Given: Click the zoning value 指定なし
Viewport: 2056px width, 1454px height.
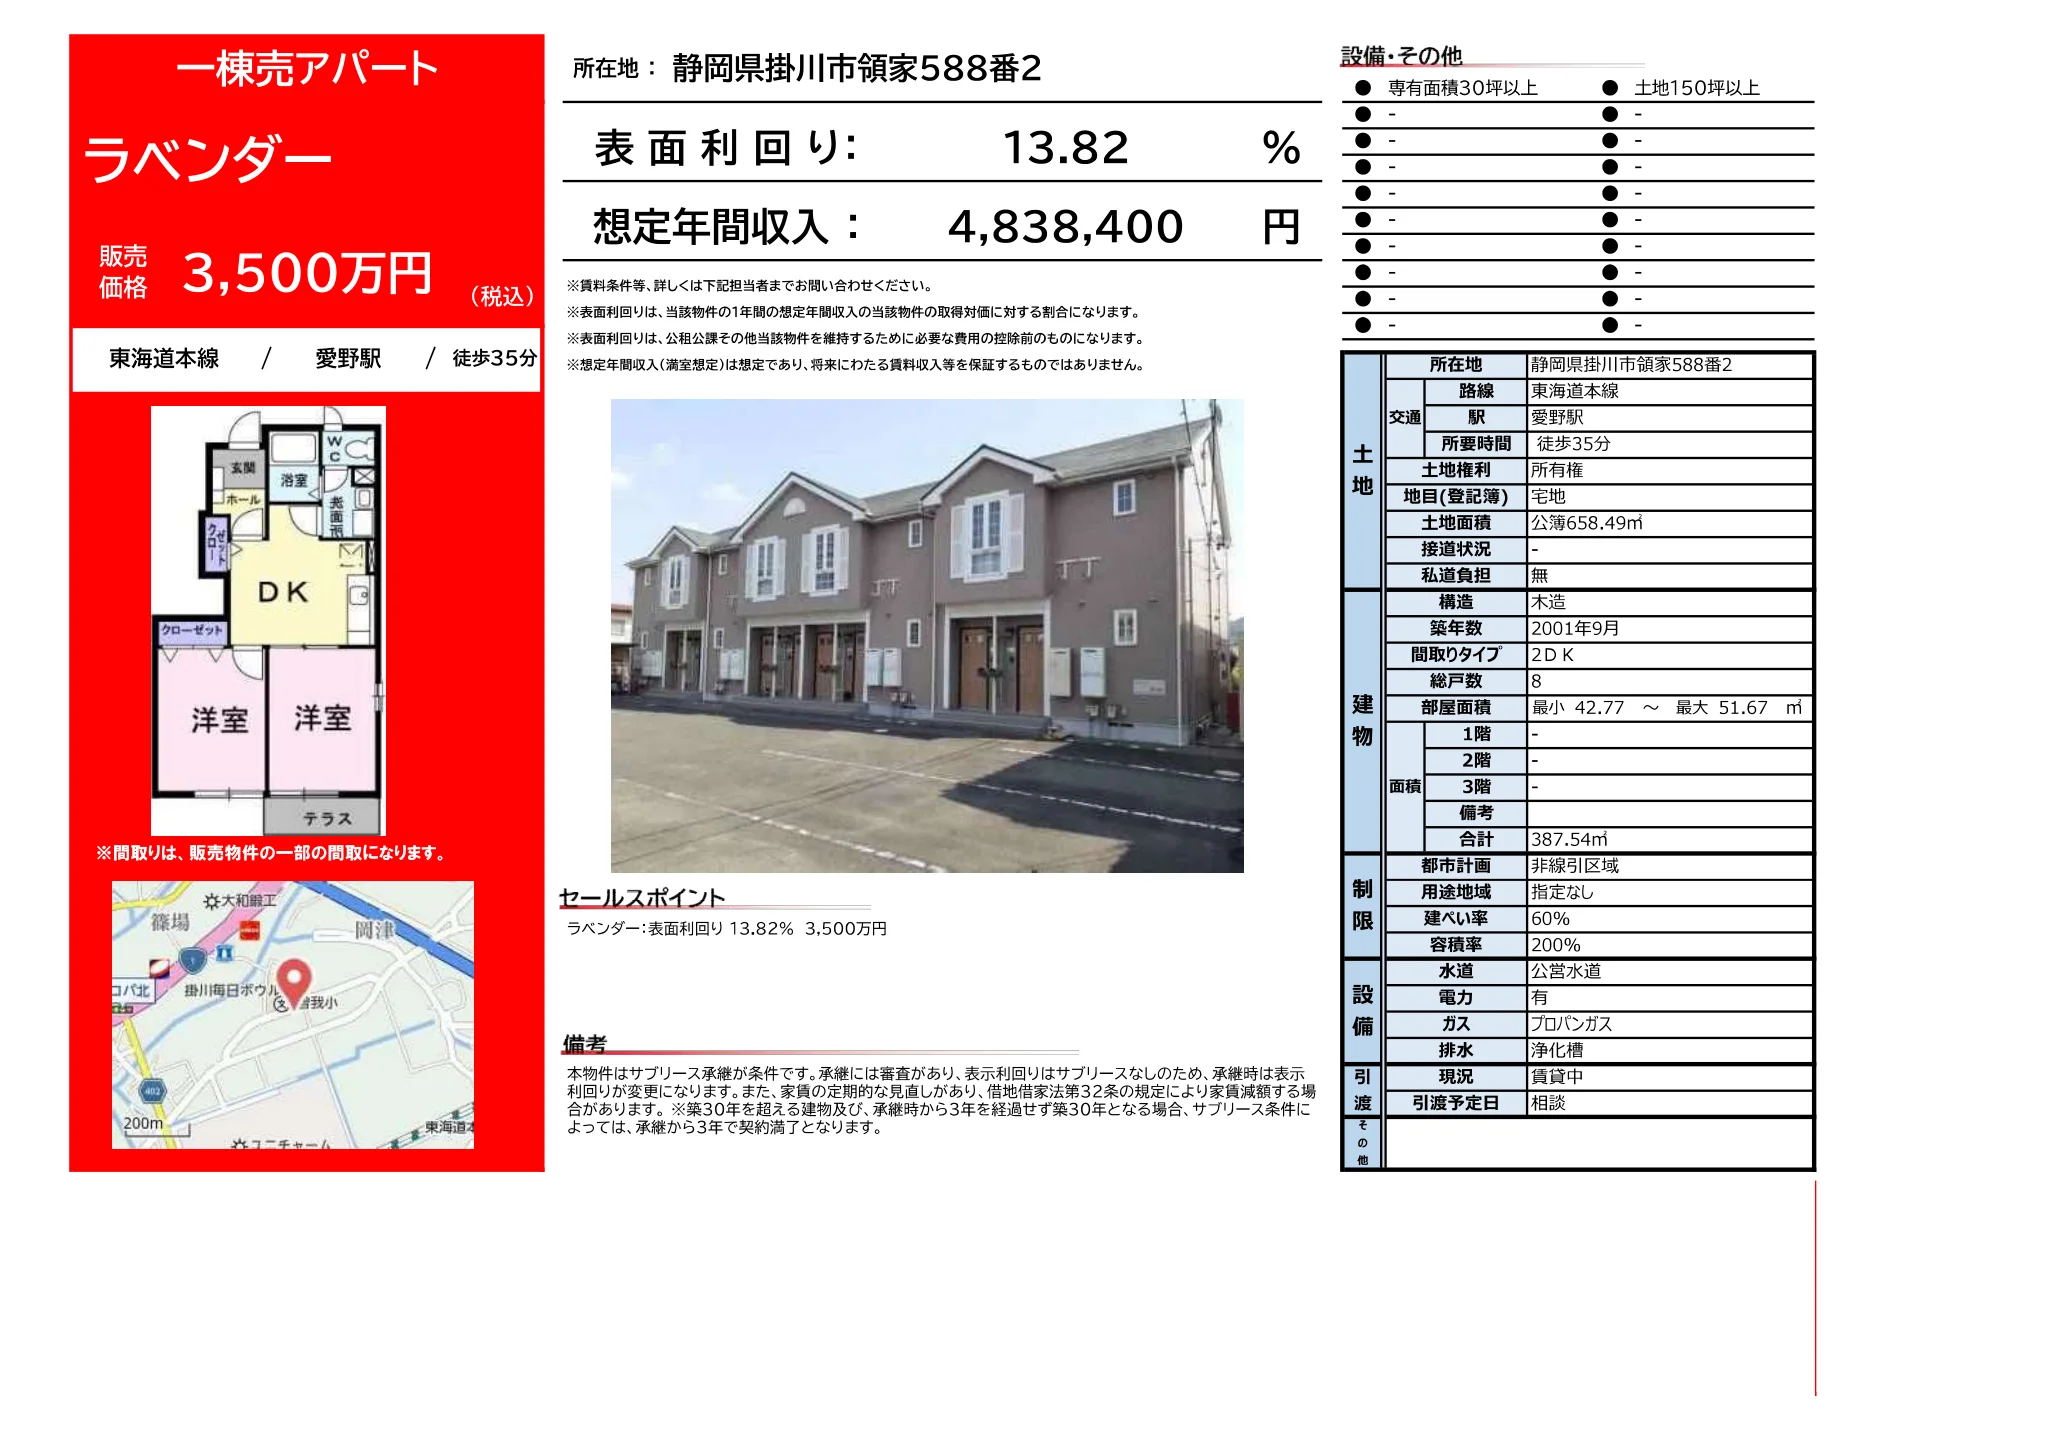Looking at the screenshot, I should pos(1562,892).
